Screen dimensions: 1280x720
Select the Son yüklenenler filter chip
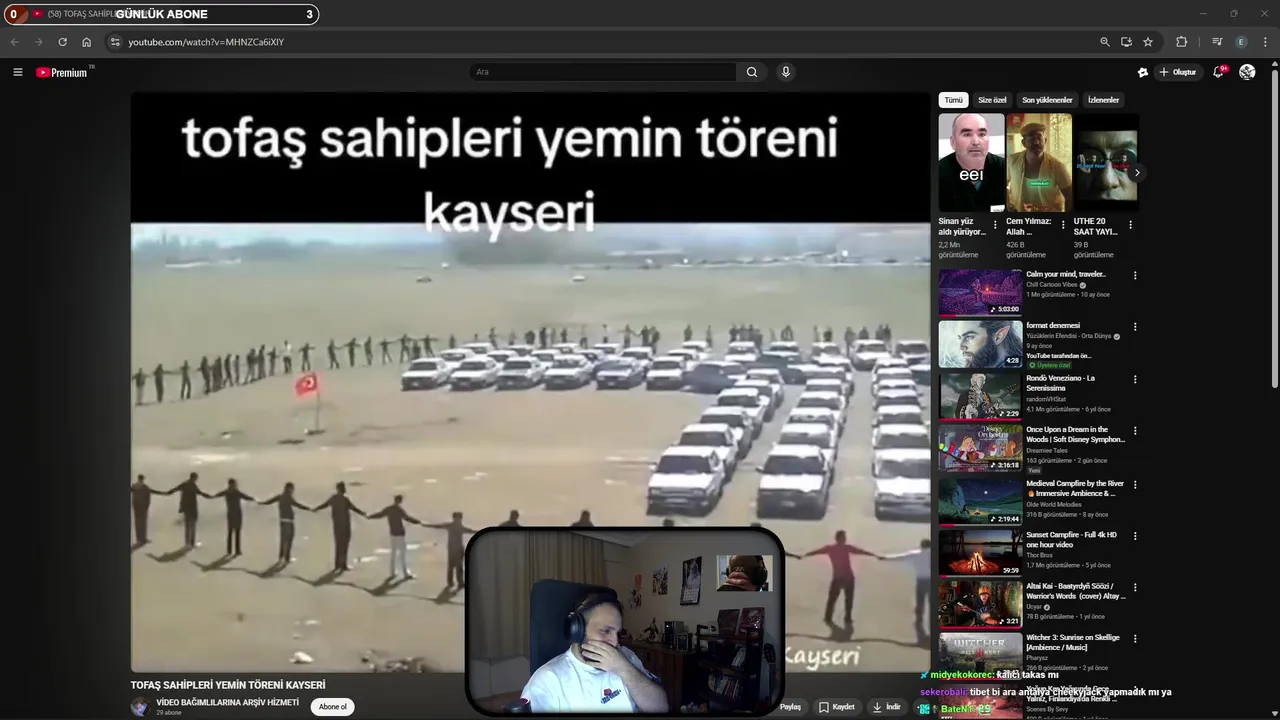tap(1047, 100)
